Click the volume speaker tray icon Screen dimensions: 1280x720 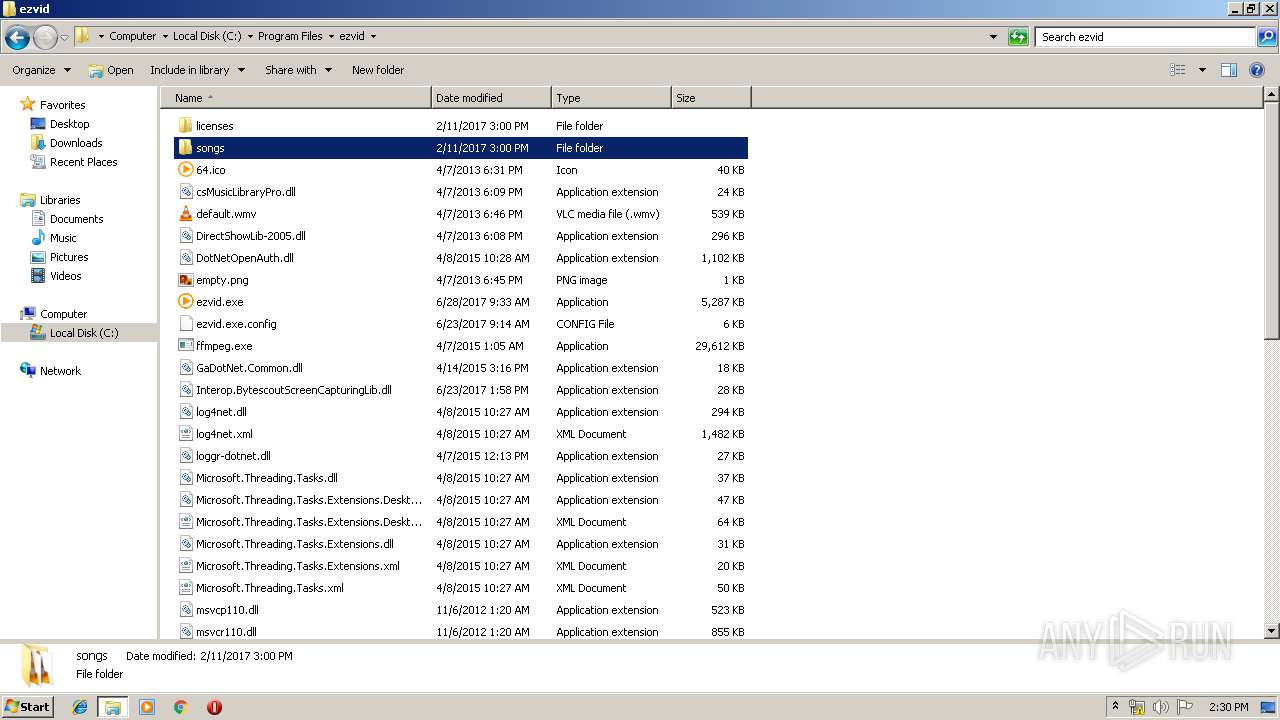click(x=1161, y=707)
